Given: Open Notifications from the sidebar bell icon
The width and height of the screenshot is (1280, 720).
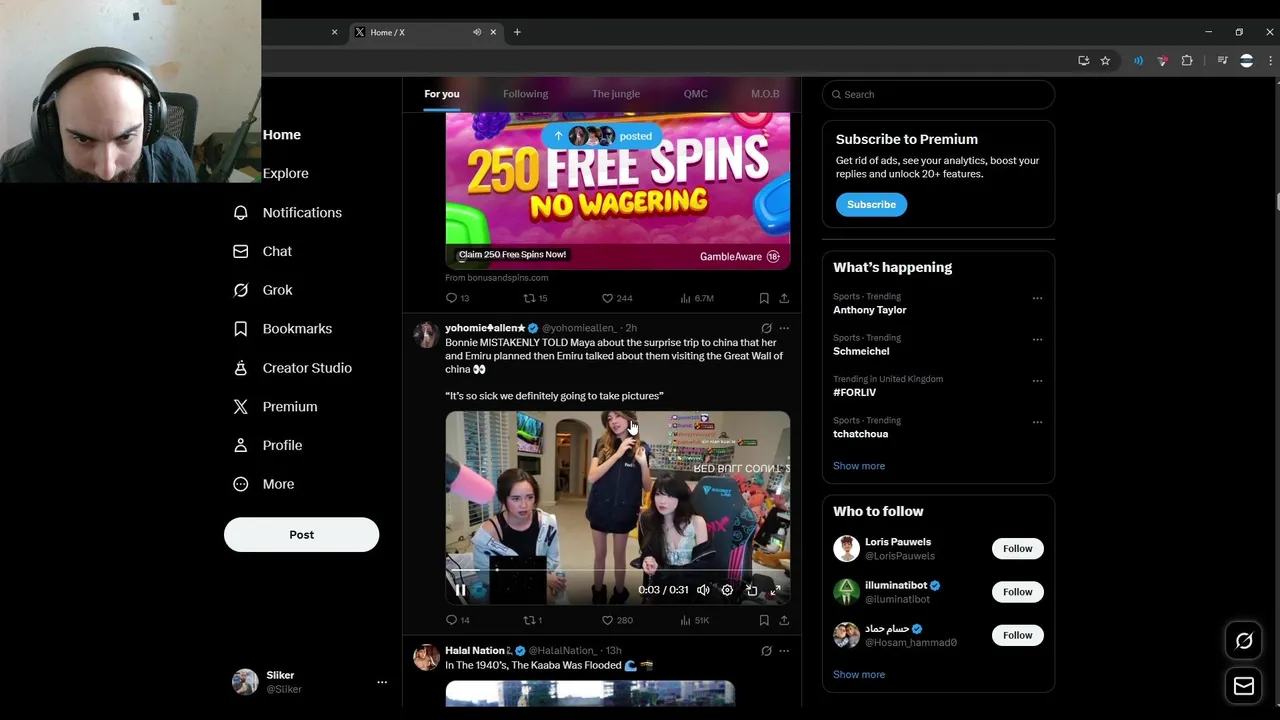Looking at the screenshot, I should [240, 212].
